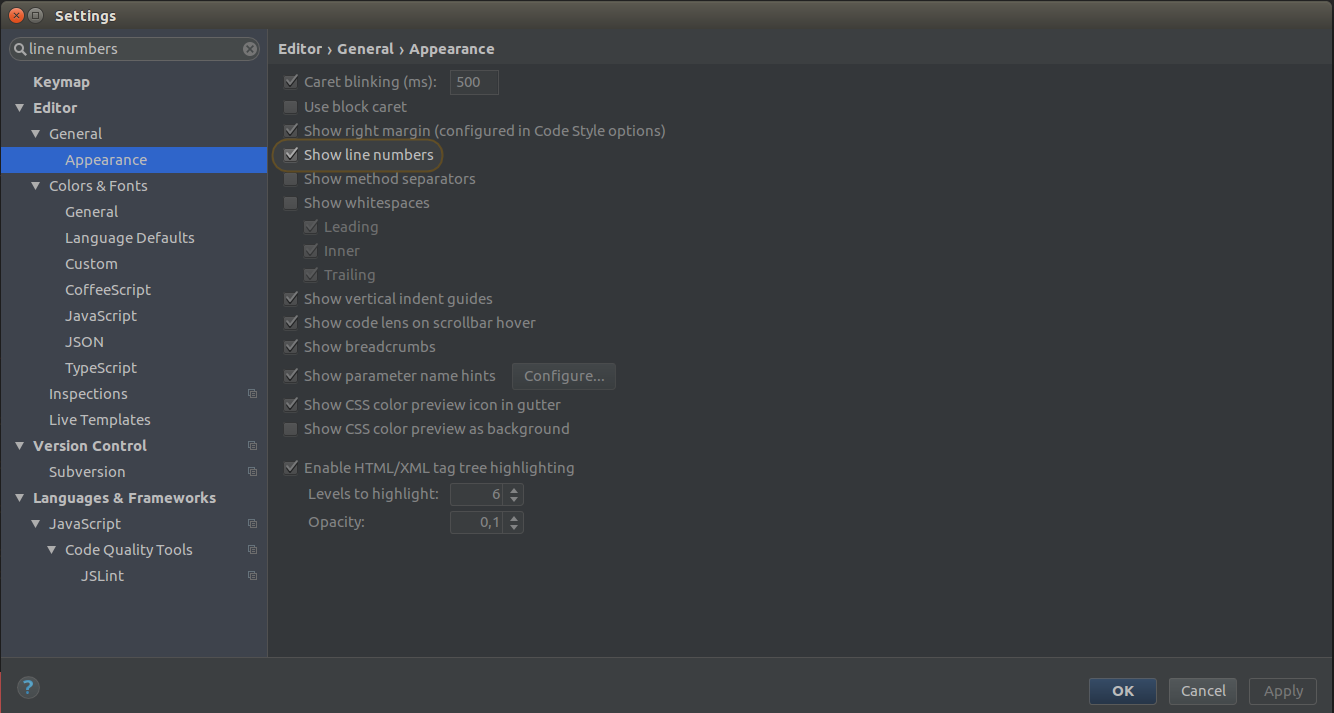Select Keymap in the settings tree
The height and width of the screenshot is (713, 1334).
[x=61, y=82]
